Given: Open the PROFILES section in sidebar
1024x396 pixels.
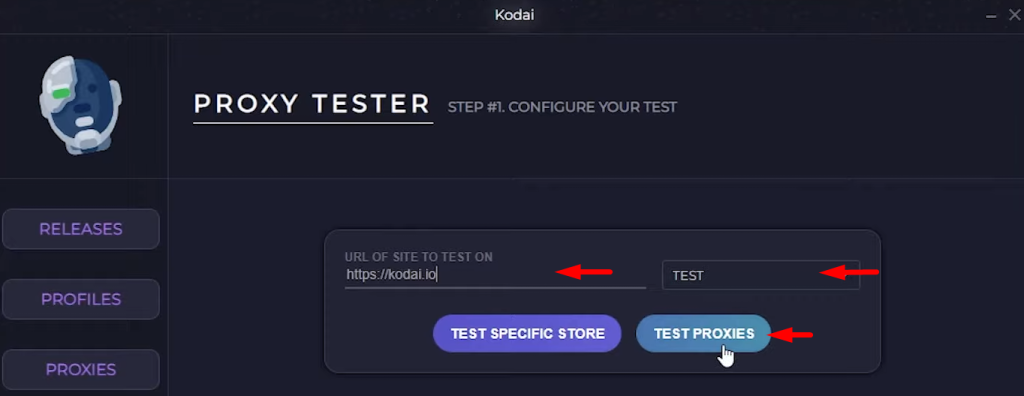Looking at the screenshot, I should 81,299.
